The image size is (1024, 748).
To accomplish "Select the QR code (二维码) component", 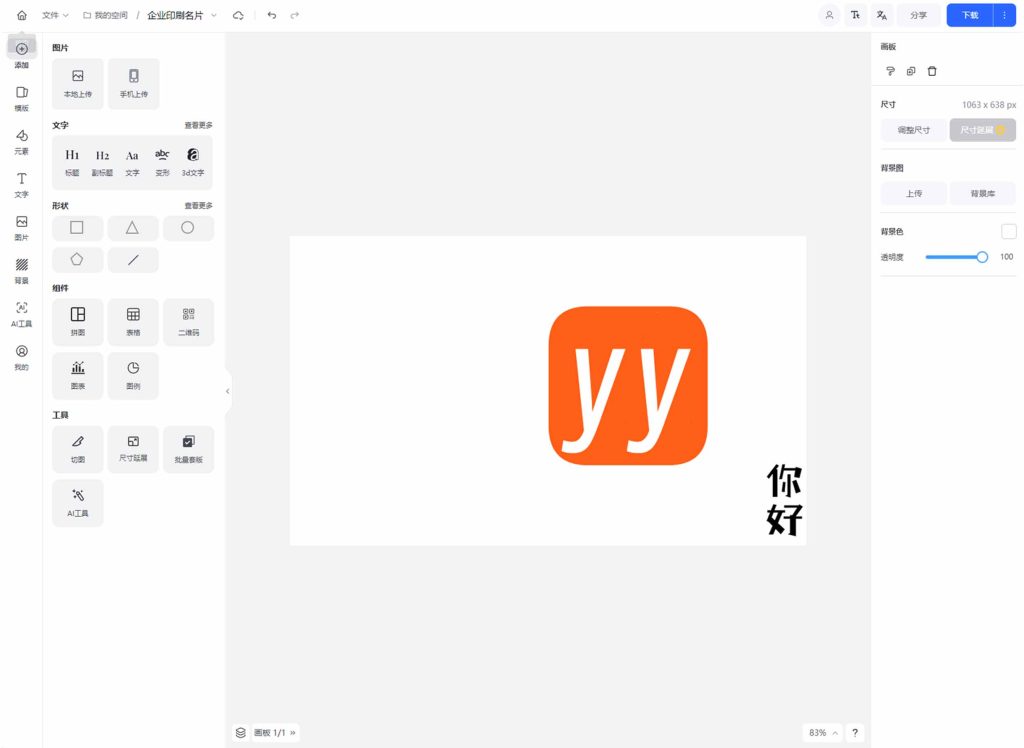I will coord(188,321).
